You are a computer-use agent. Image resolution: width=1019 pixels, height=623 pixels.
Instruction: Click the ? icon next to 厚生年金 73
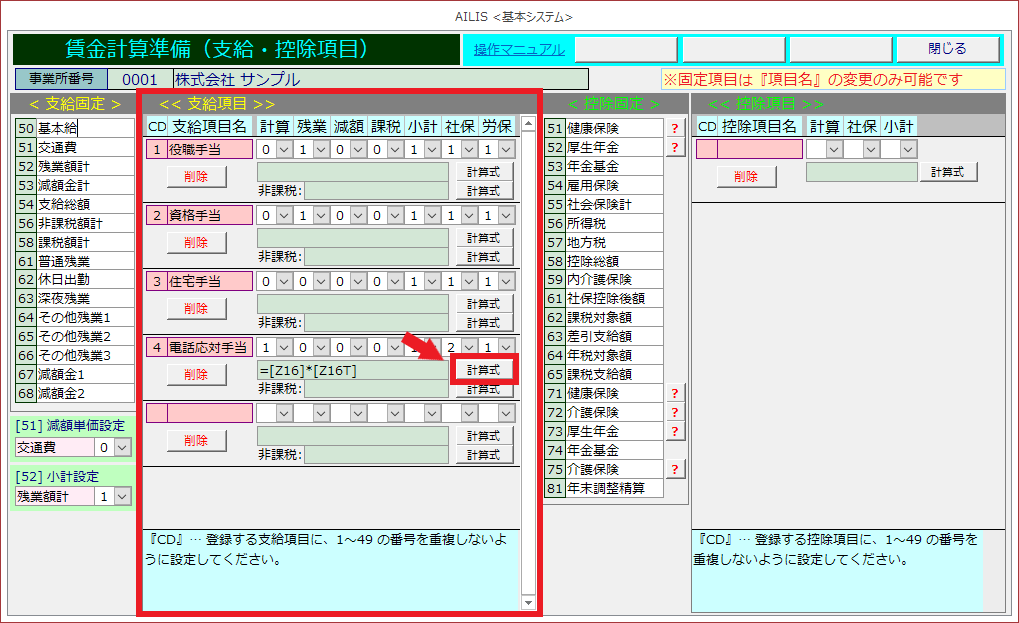pyautogui.click(x=675, y=431)
